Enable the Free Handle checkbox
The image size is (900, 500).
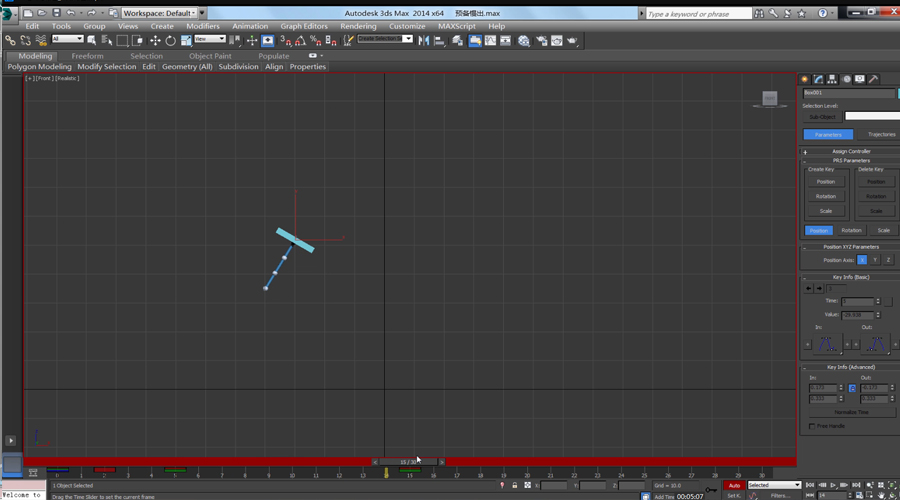[812, 426]
